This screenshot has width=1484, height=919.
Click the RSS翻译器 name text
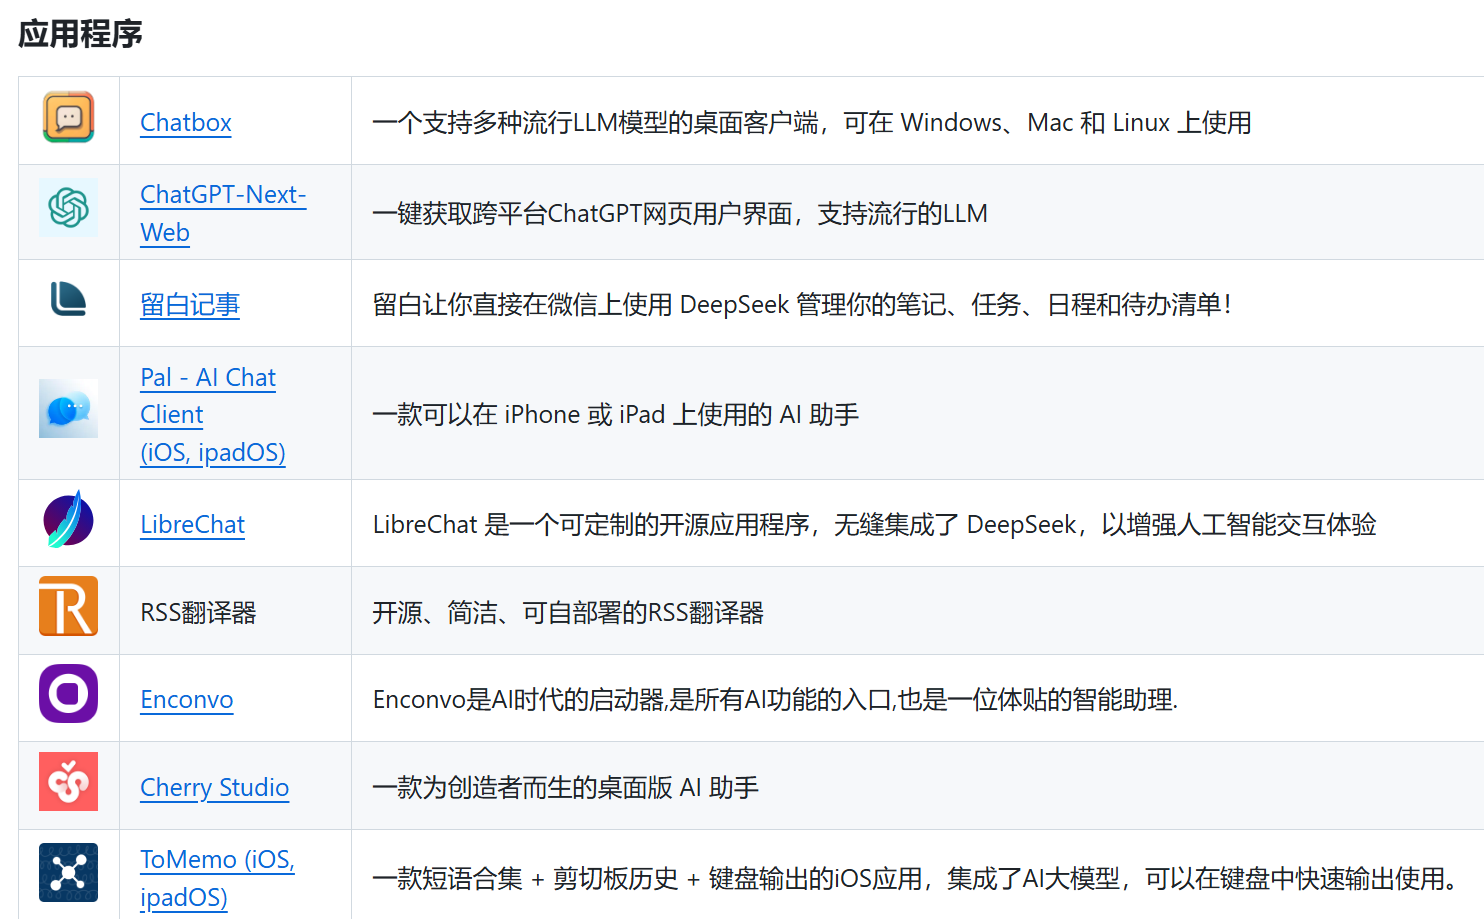click(198, 612)
